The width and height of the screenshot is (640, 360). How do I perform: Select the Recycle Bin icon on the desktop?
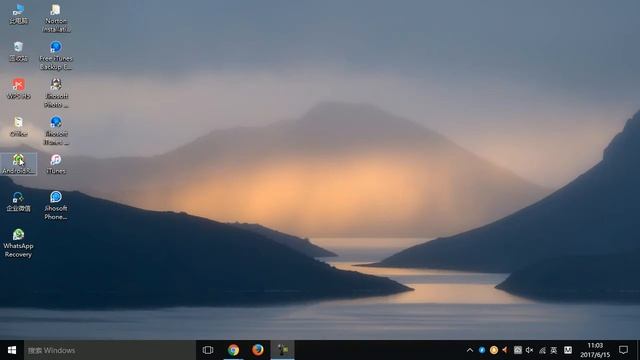click(x=18, y=51)
